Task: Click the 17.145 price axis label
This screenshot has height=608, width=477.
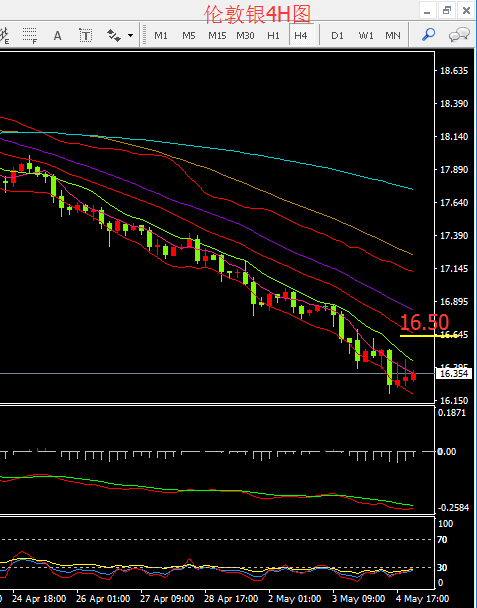Action: click(454, 268)
